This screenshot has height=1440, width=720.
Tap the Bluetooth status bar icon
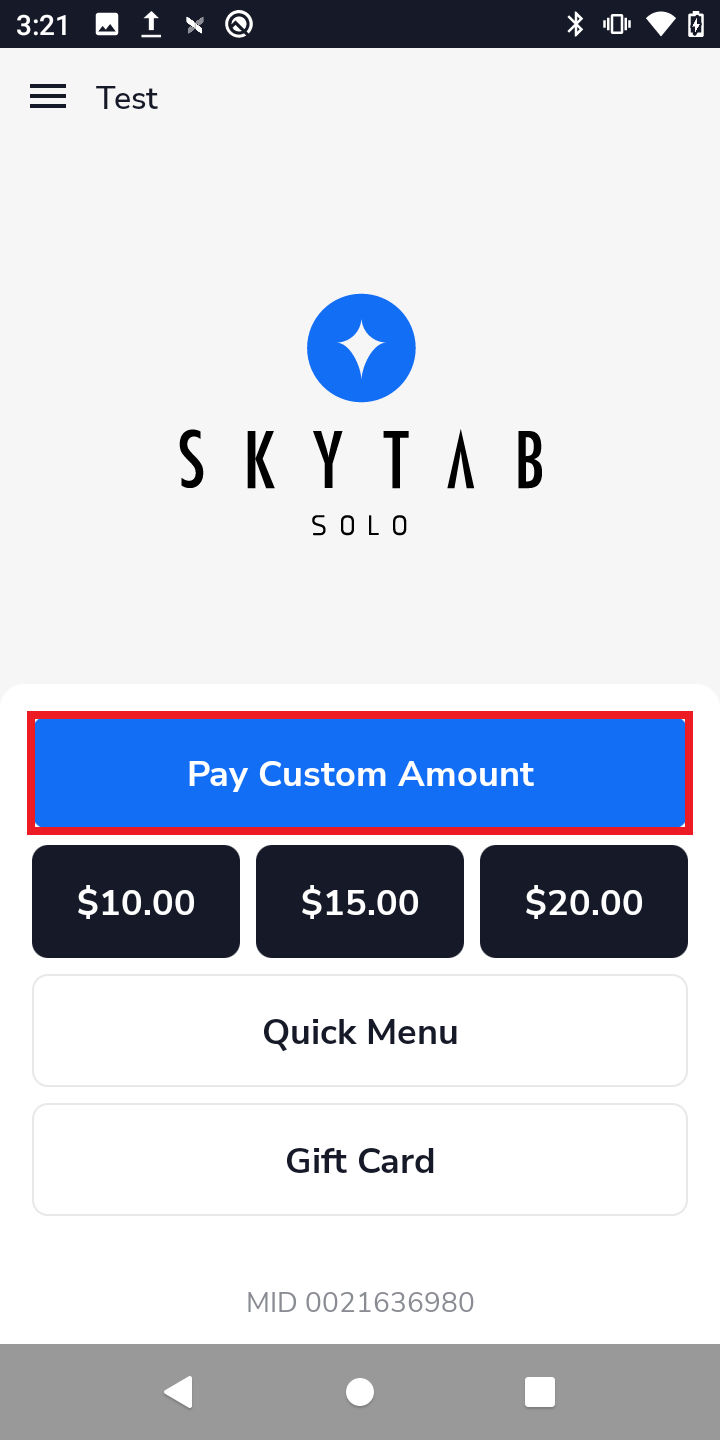click(575, 24)
